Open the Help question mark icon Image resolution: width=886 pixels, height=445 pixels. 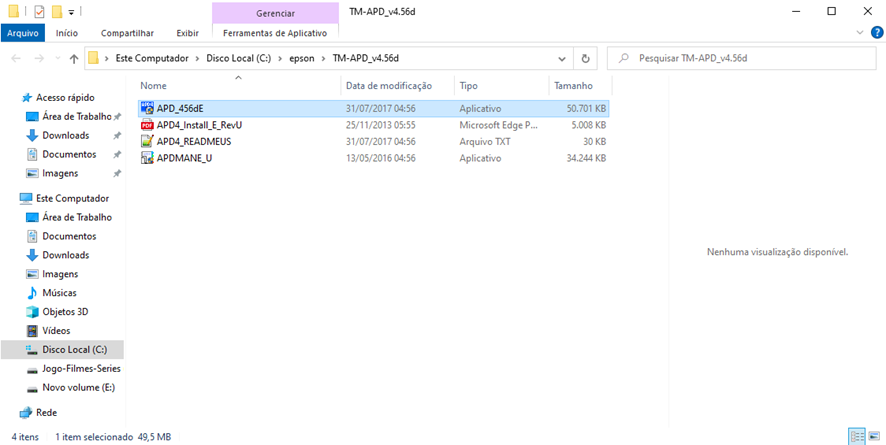(876, 33)
